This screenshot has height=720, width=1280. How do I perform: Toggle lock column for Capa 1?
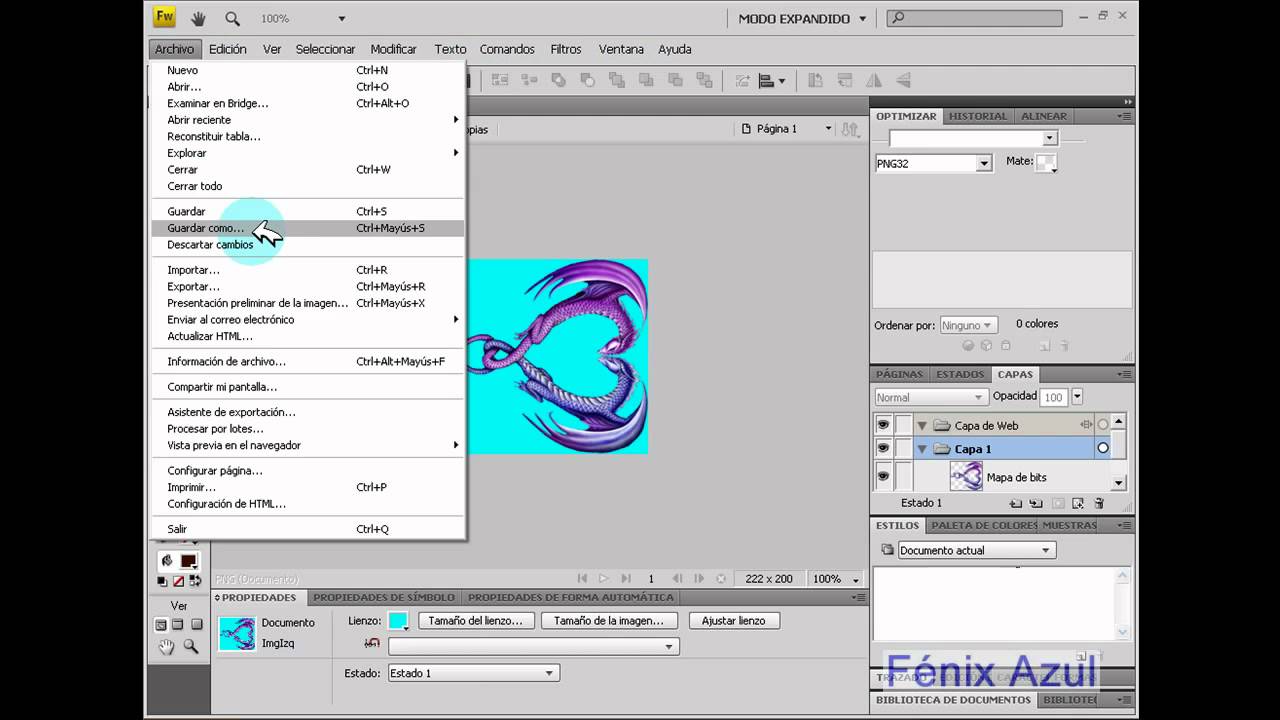click(x=903, y=448)
